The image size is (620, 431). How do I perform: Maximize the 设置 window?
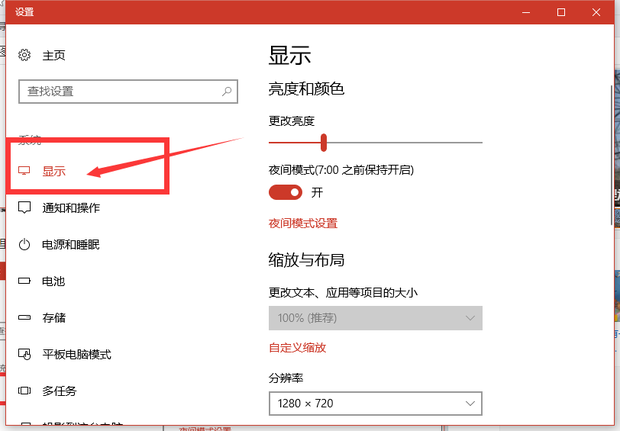click(561, 12)
